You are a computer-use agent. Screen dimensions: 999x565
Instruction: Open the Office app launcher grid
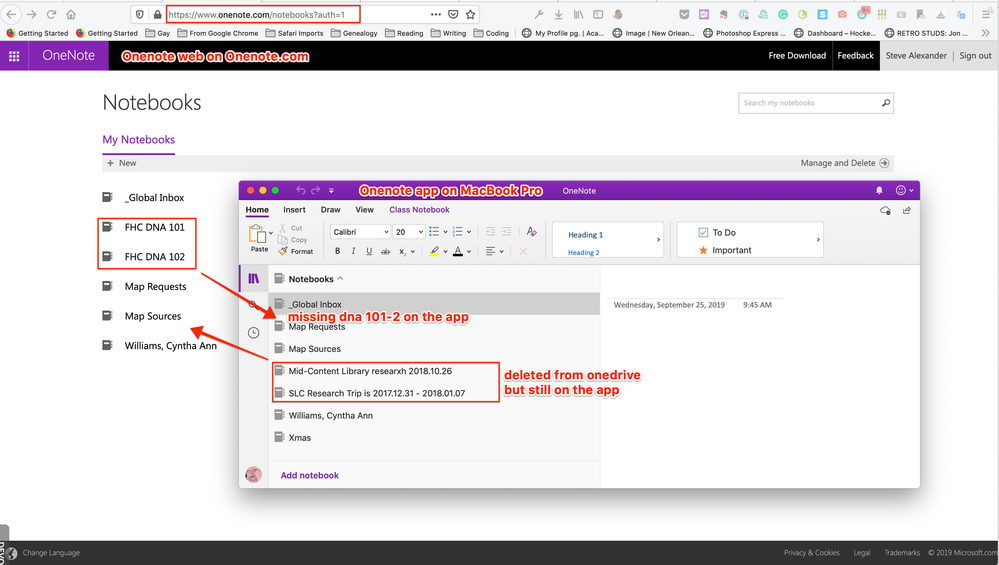14,56
